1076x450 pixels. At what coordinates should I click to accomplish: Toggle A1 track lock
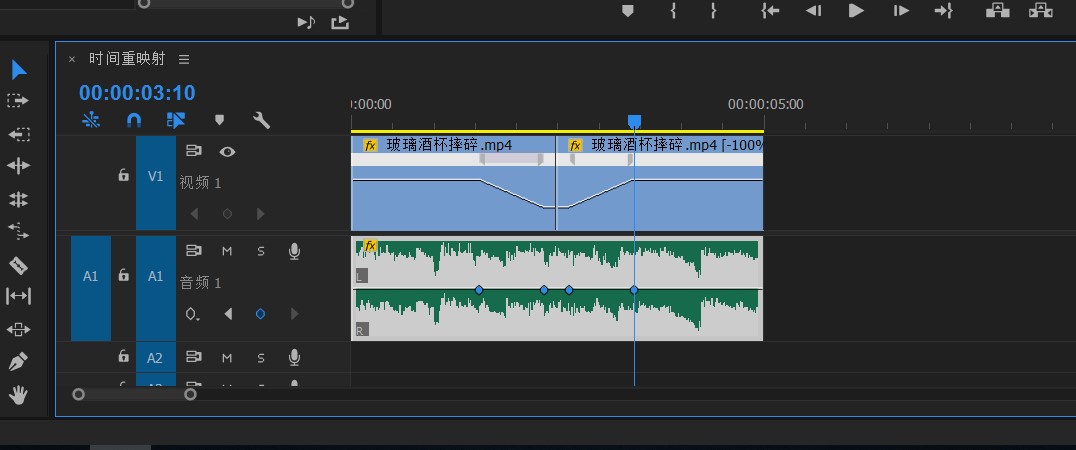(124, 275)
